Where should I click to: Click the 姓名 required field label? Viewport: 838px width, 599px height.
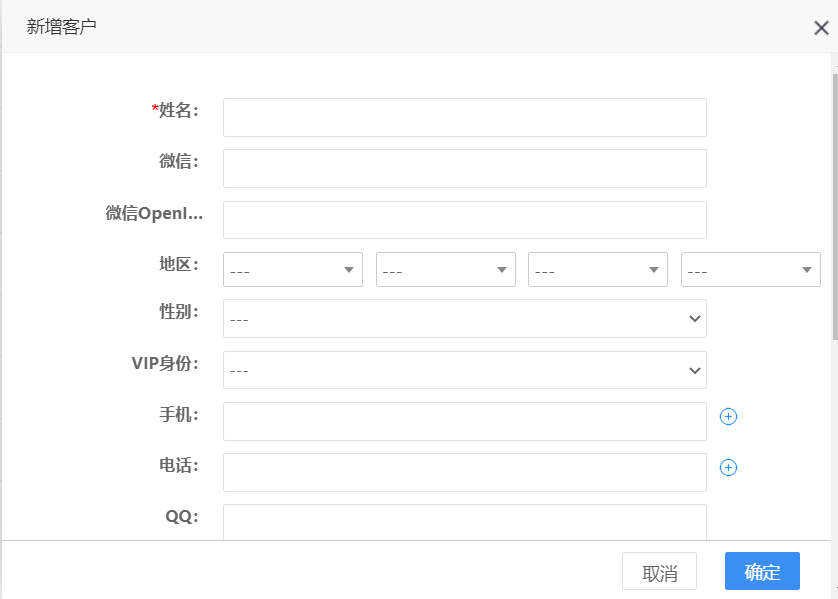(175, 110)
